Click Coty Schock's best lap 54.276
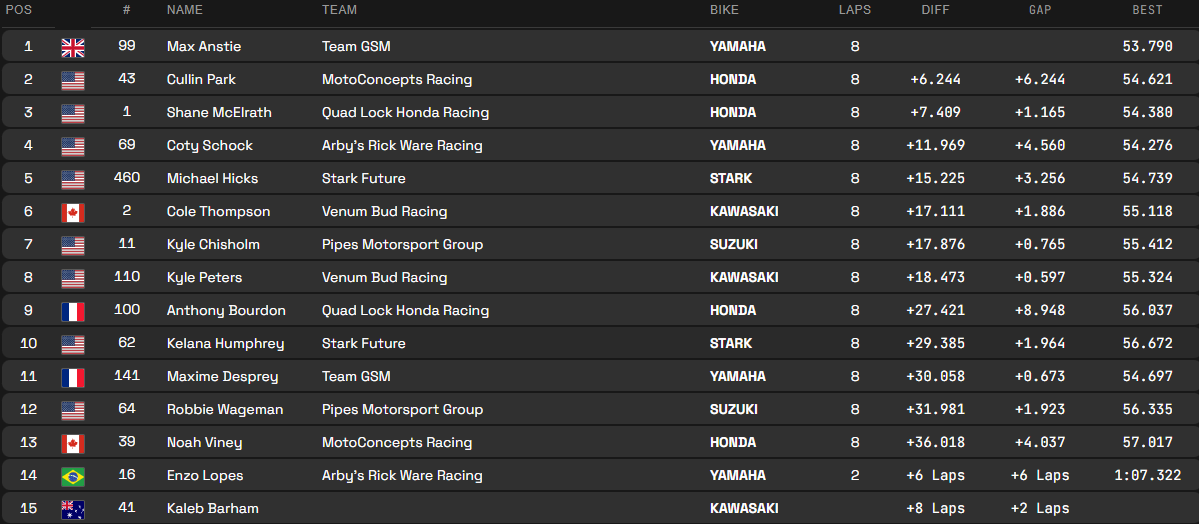The height and width of the screenshot is (524, 1199). click(x=1147, y=146)
